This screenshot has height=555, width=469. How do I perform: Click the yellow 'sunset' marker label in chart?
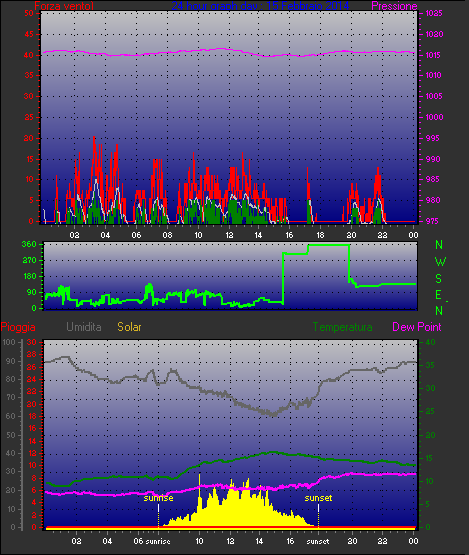[318, 498]
